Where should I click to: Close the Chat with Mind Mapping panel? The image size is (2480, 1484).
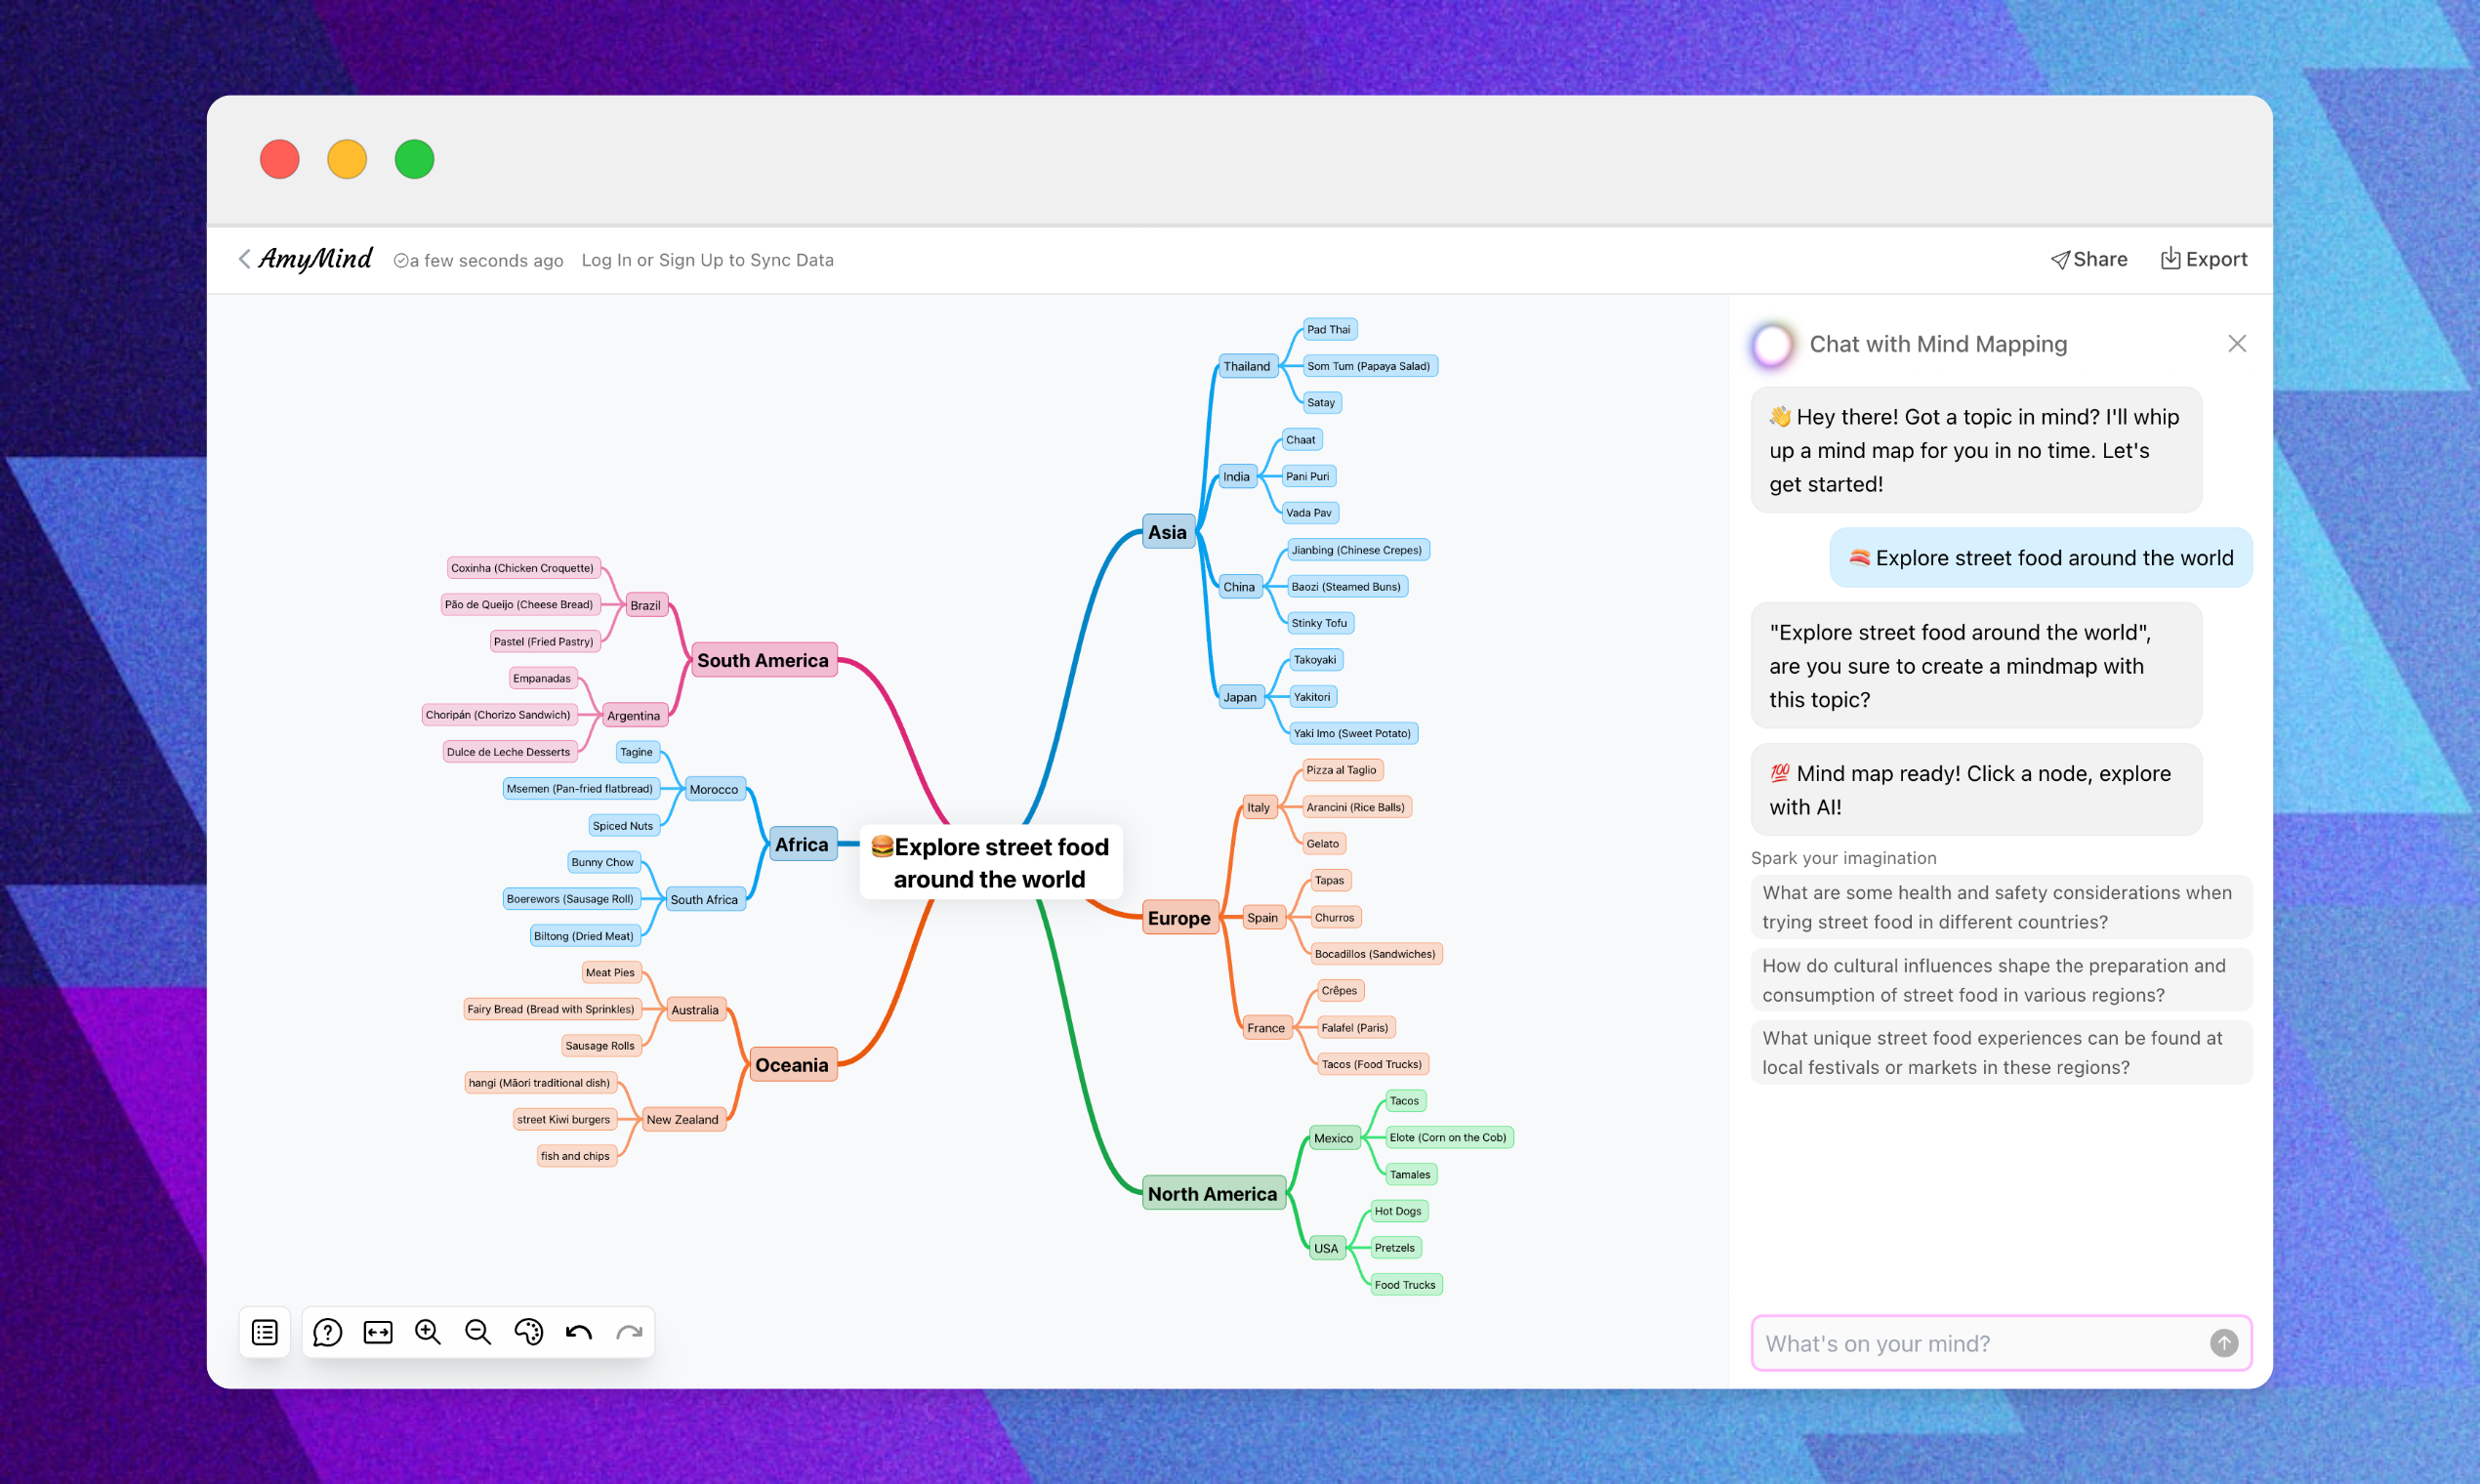(2237, 344)
